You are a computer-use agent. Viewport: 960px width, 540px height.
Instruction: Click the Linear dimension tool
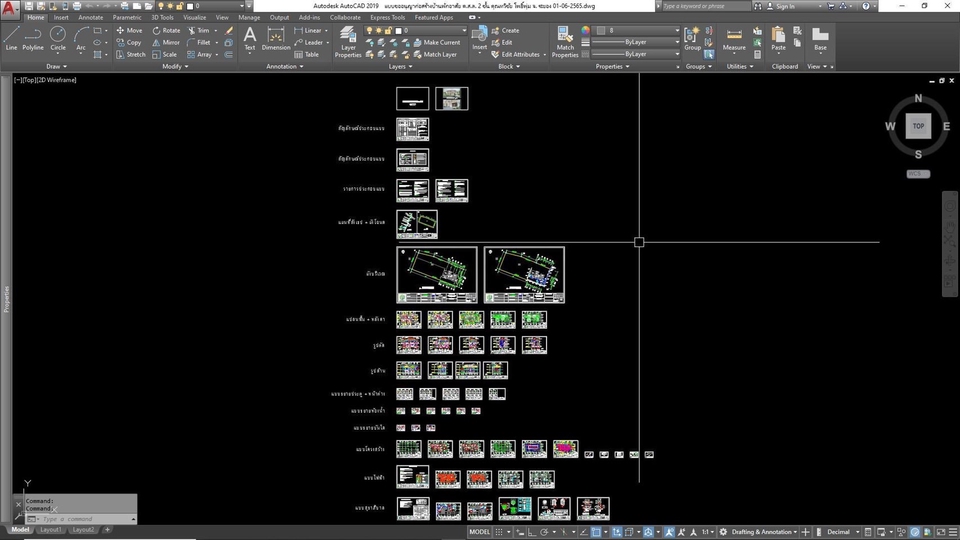pos(307,30)
